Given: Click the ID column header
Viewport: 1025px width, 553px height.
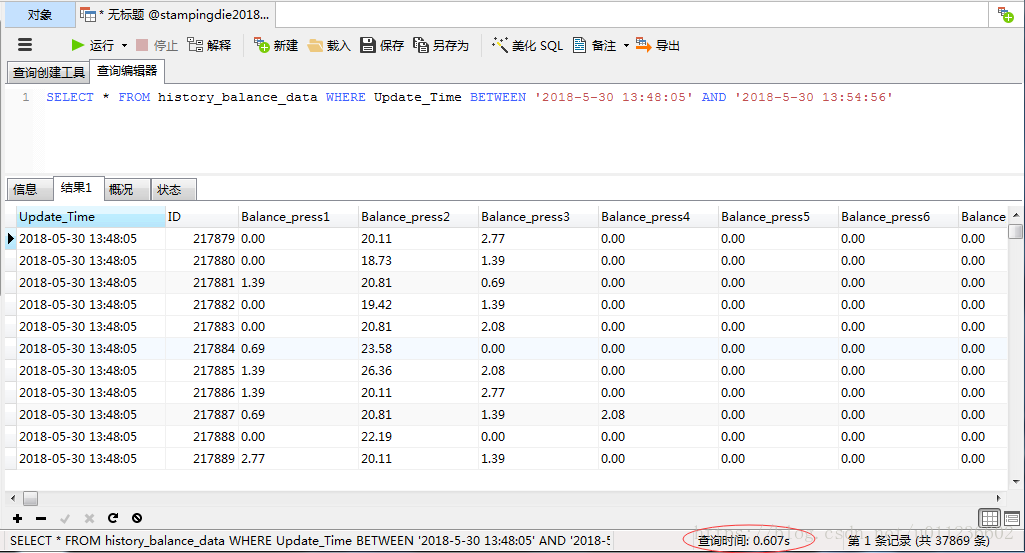Looking at the screenshot, I should click(201, 217).
